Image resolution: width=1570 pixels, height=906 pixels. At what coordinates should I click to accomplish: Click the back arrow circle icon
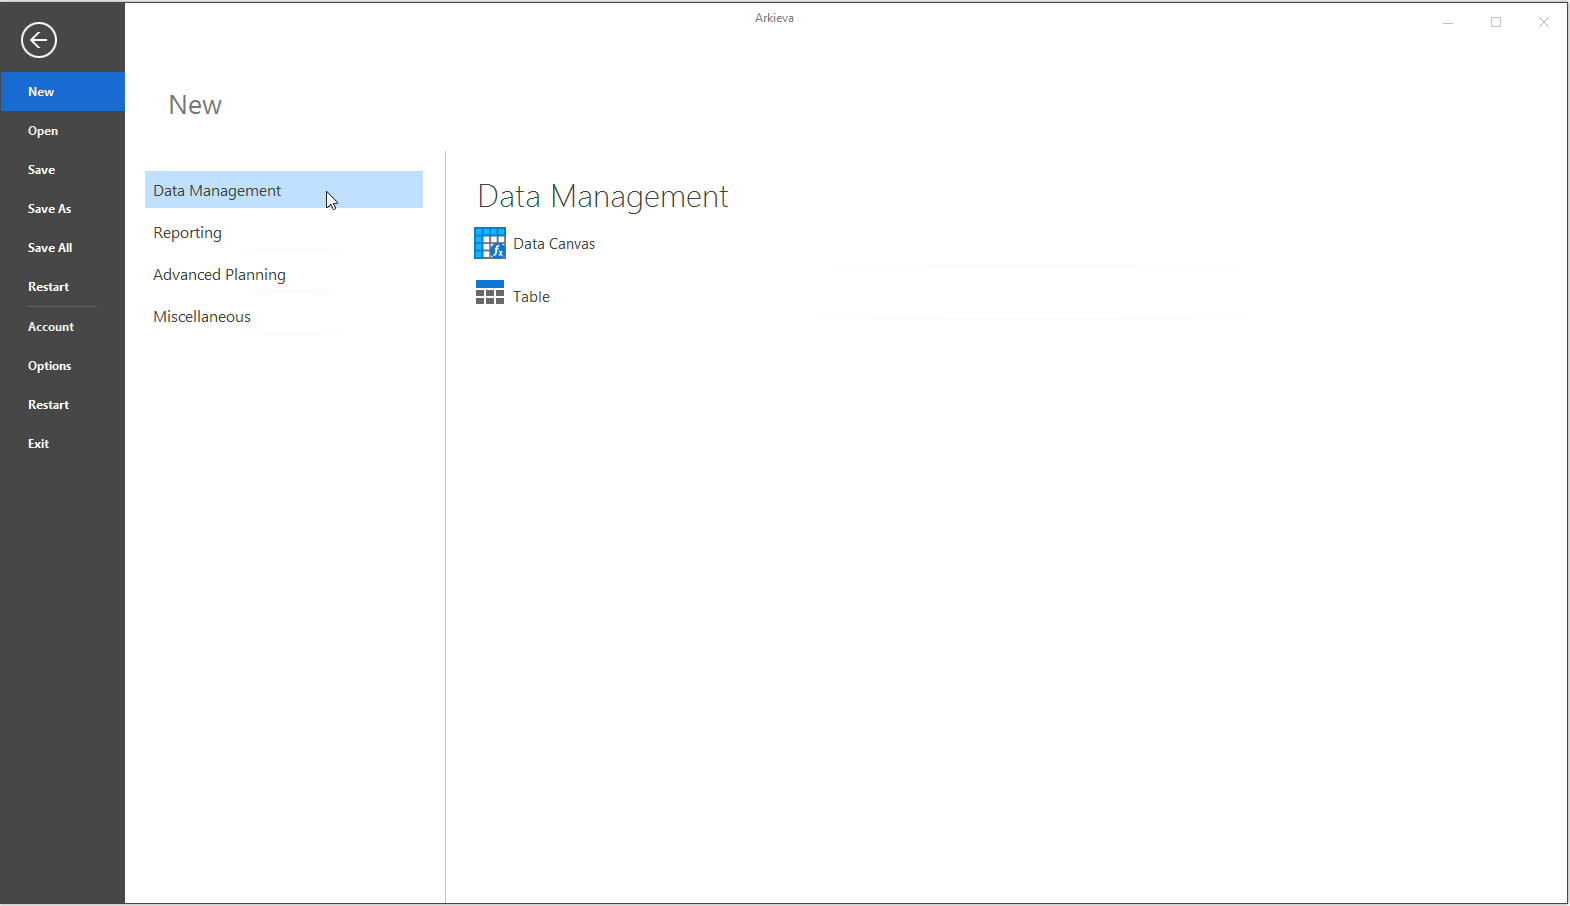(x=39, y=40)
